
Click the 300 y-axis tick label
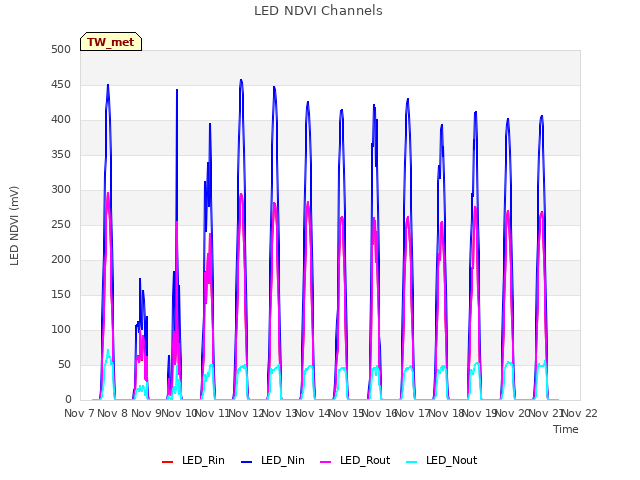[x=61, y=189]
